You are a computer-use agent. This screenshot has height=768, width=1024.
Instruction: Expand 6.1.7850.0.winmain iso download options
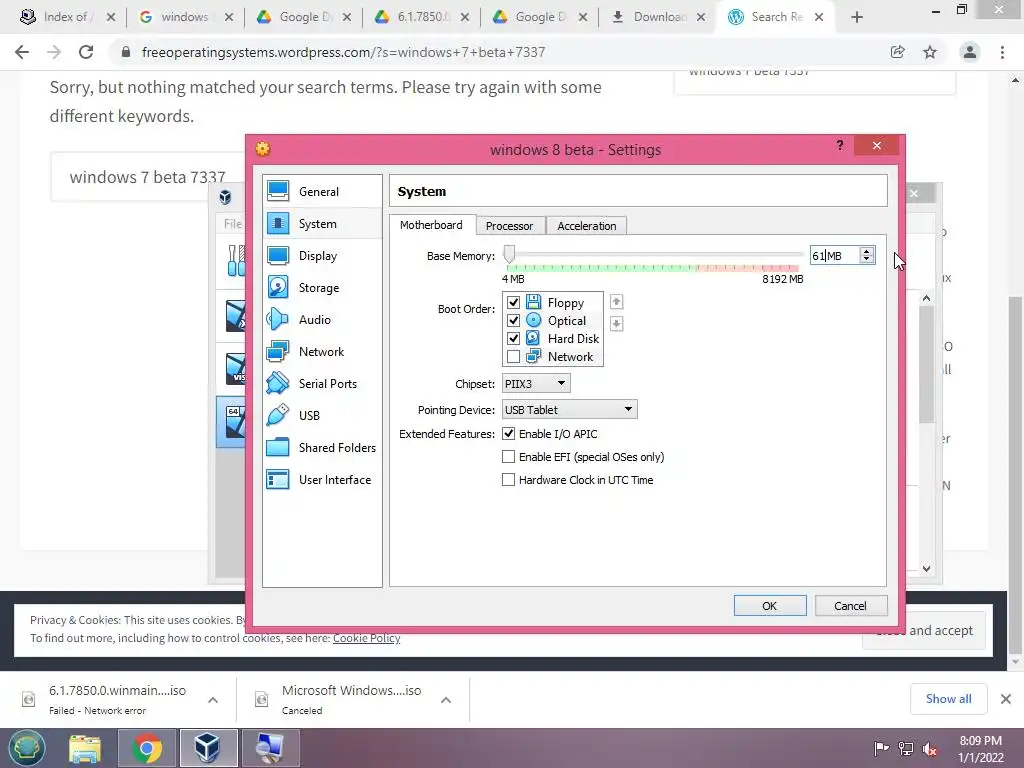tap(213, 699)
